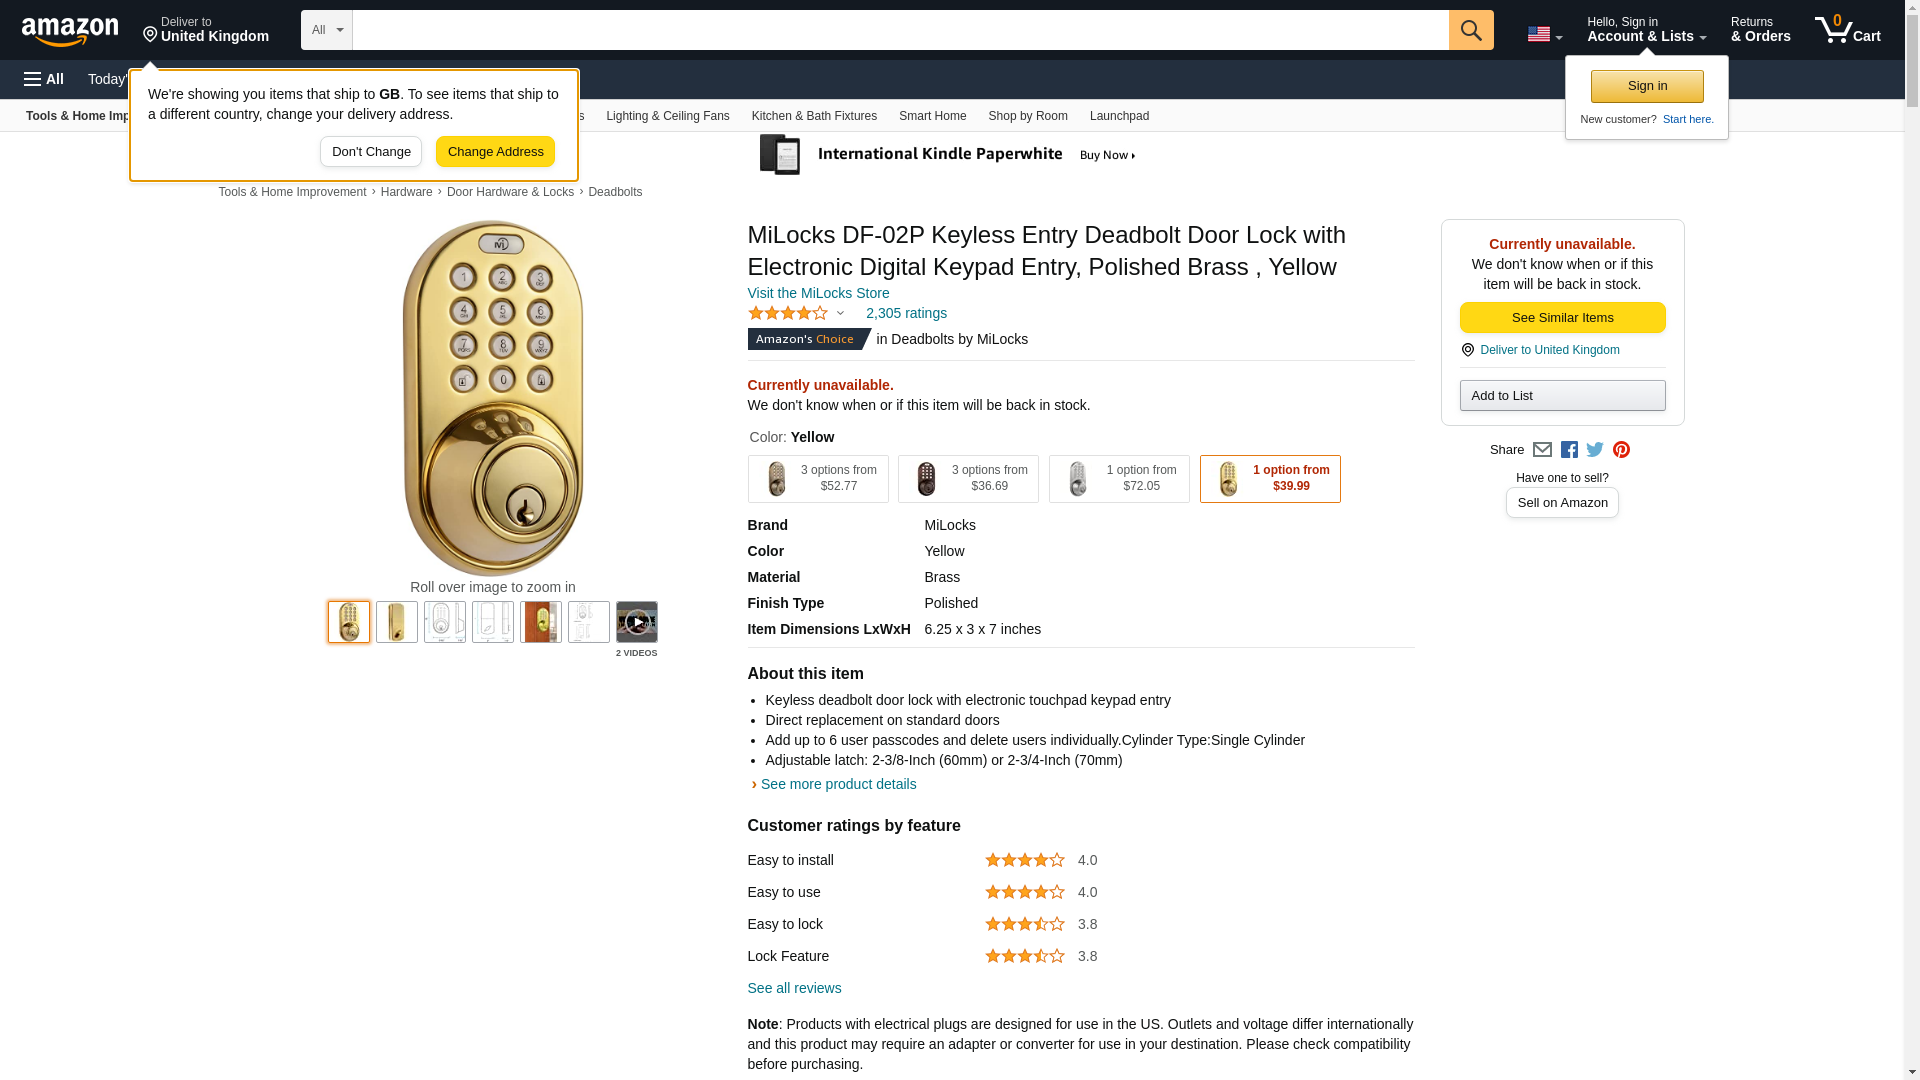Viewport: 1920px width, 1080px height.
Task: Share on Pinterest icon
Action: pyautogui.click(x=1621, y=450)
